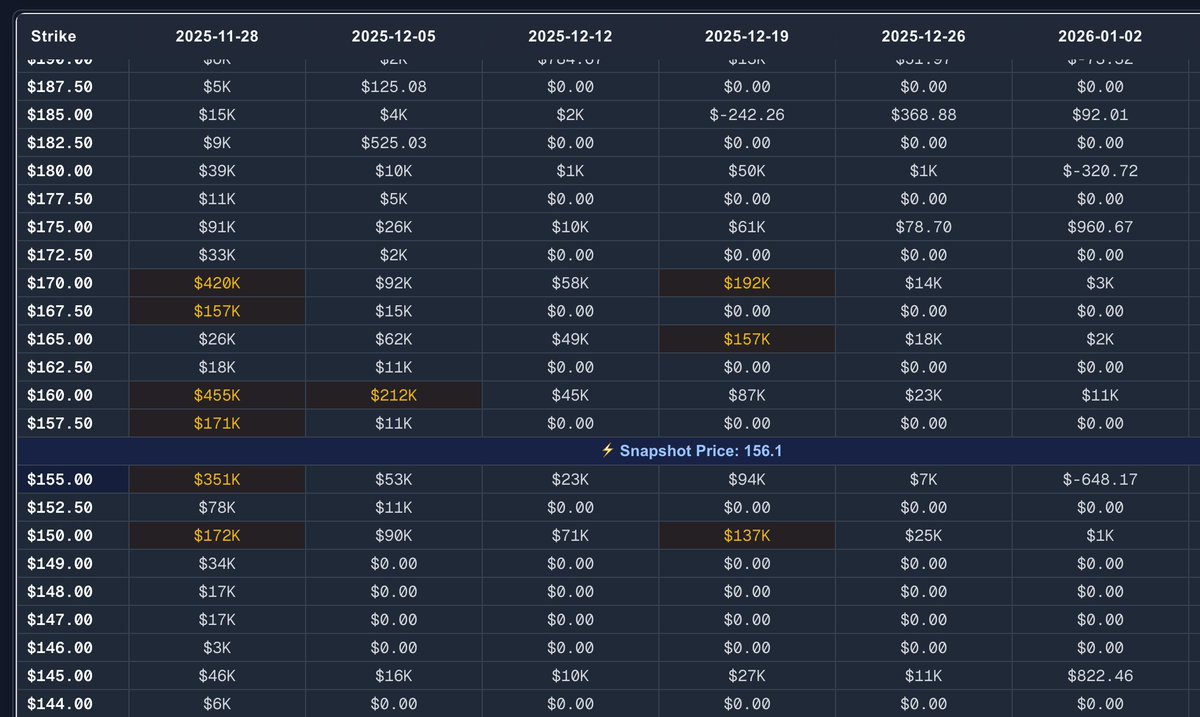The image size is (1200, 717).
Task: Click the $-242.26 cell in the $185.00 row
Action: pos(747,115)
